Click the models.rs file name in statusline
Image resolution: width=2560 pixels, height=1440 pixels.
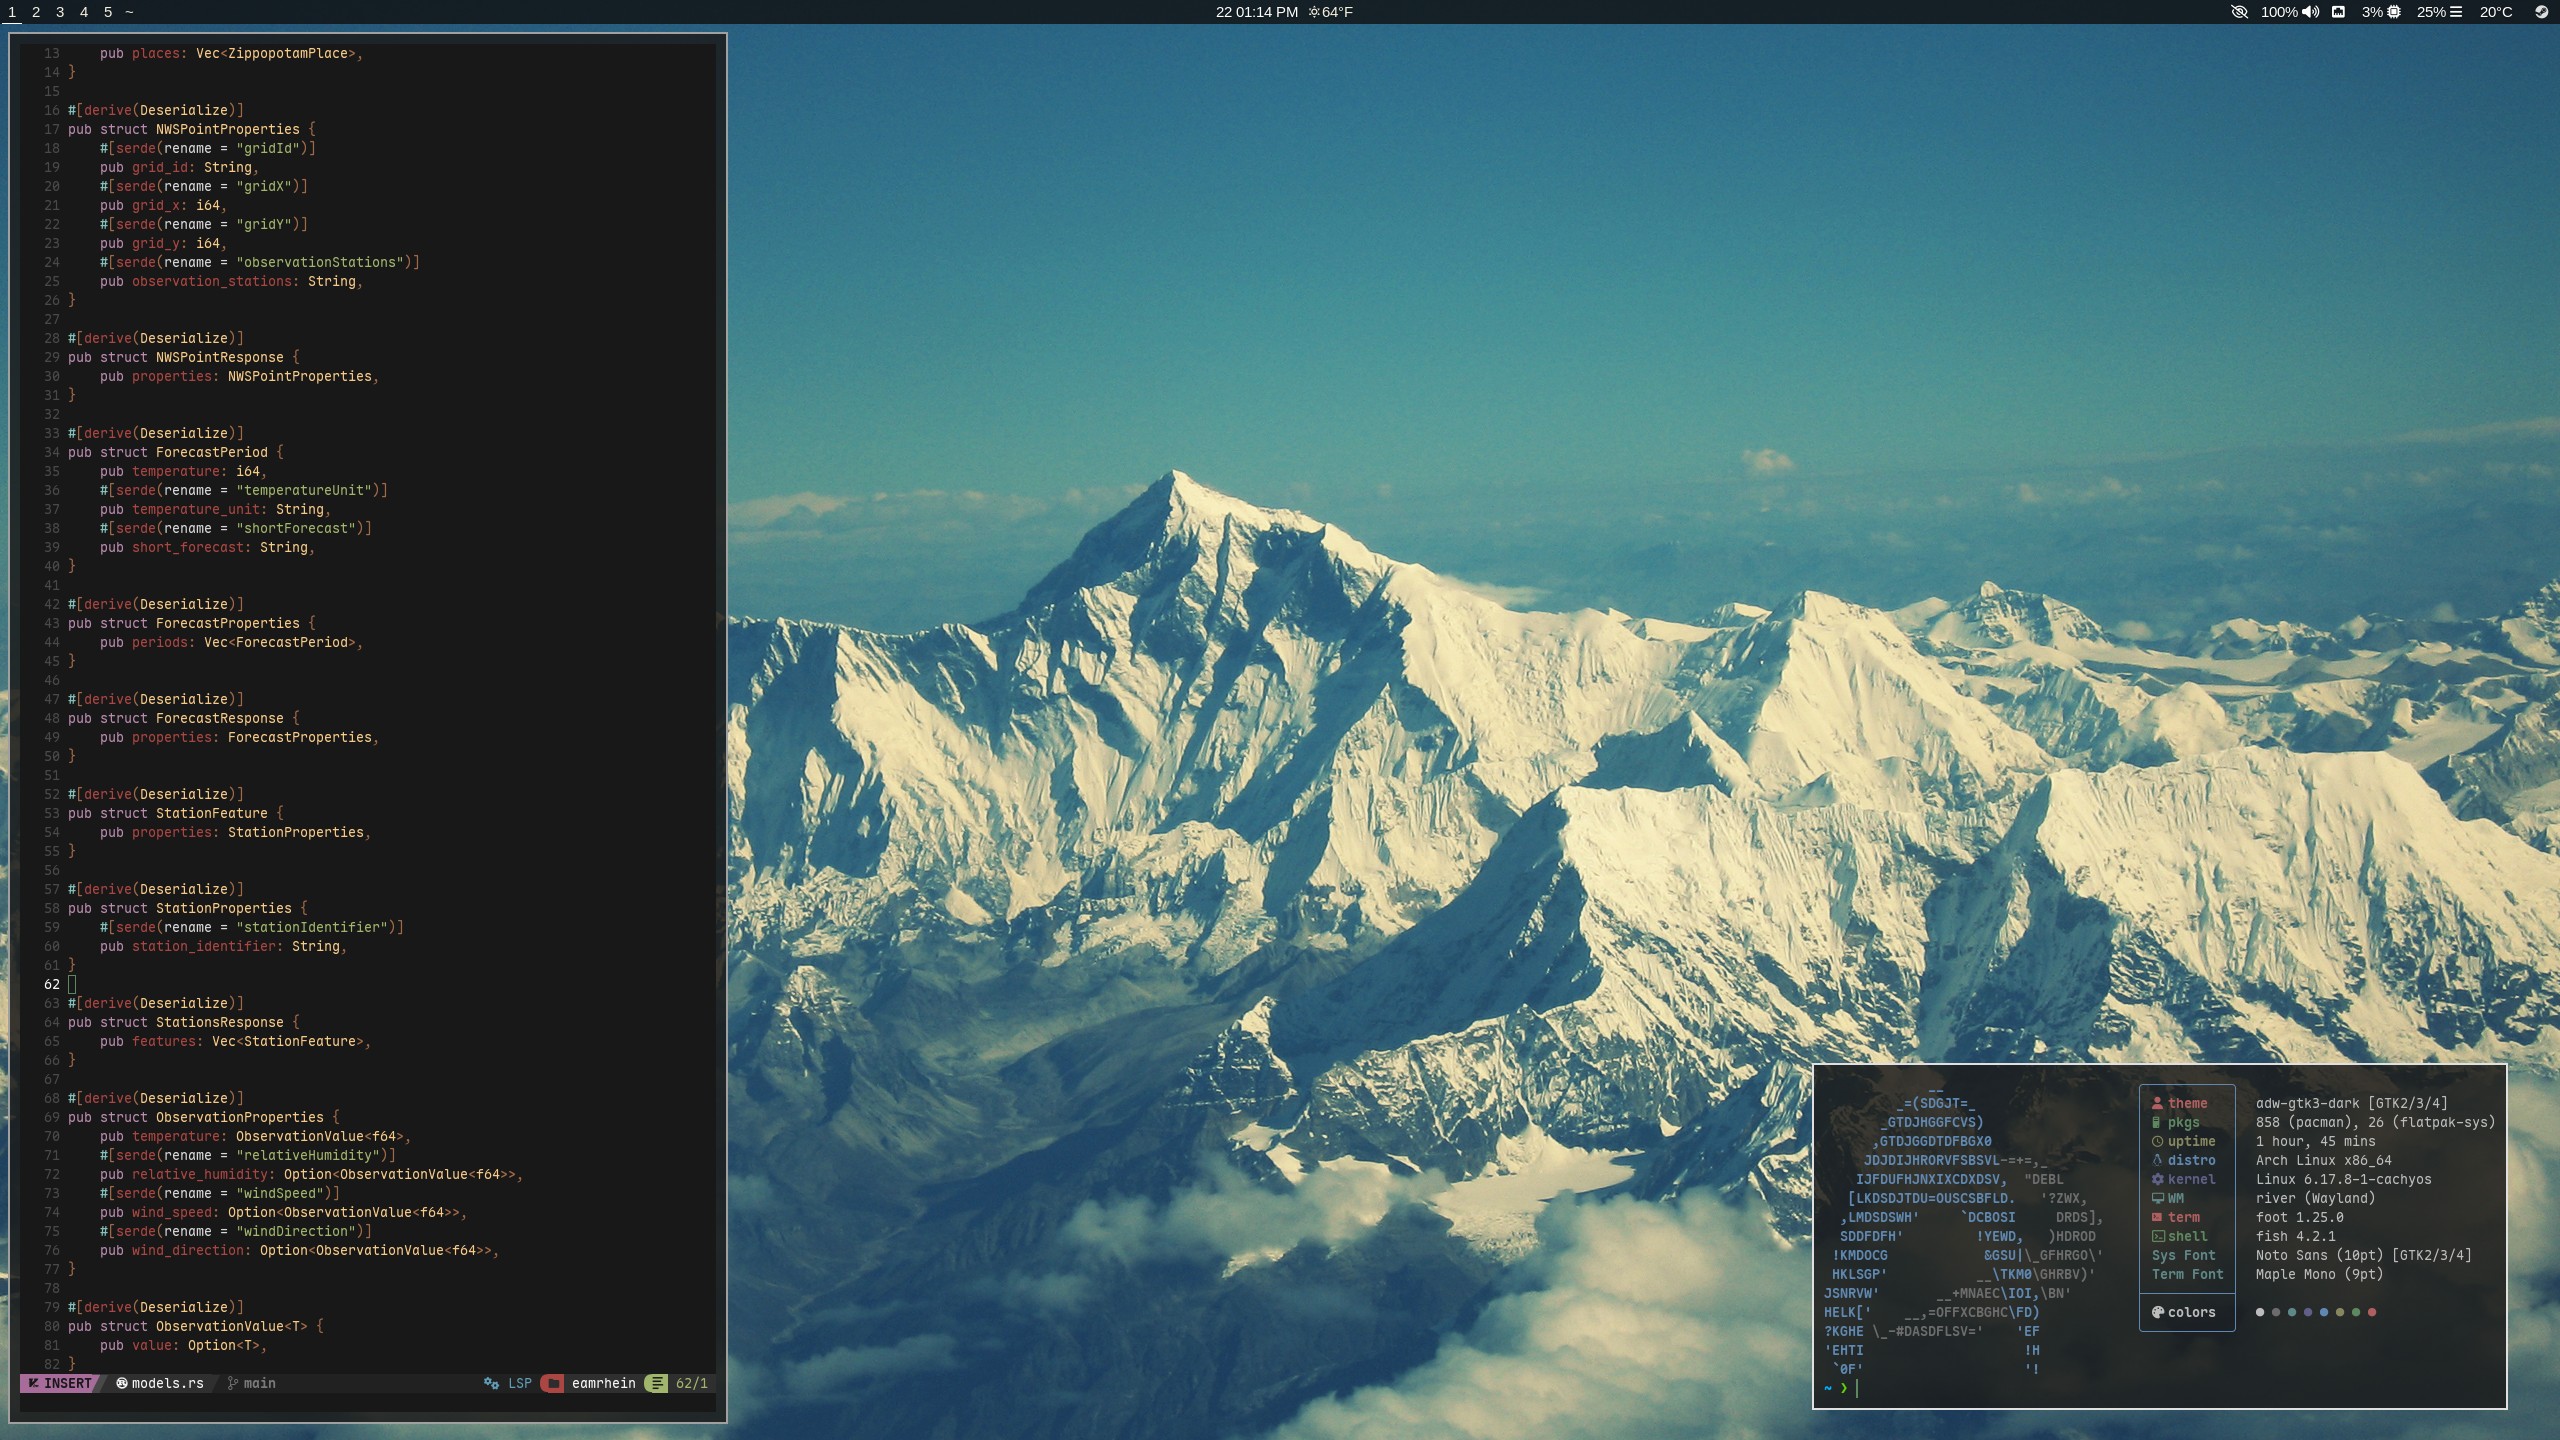(x=167, y=1383)
